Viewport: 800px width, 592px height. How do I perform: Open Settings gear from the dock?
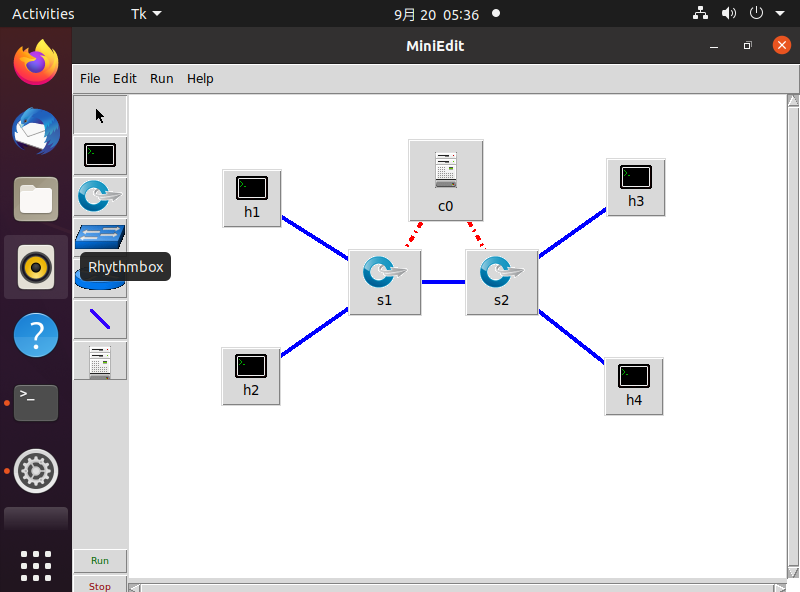(x=36, y=471)
